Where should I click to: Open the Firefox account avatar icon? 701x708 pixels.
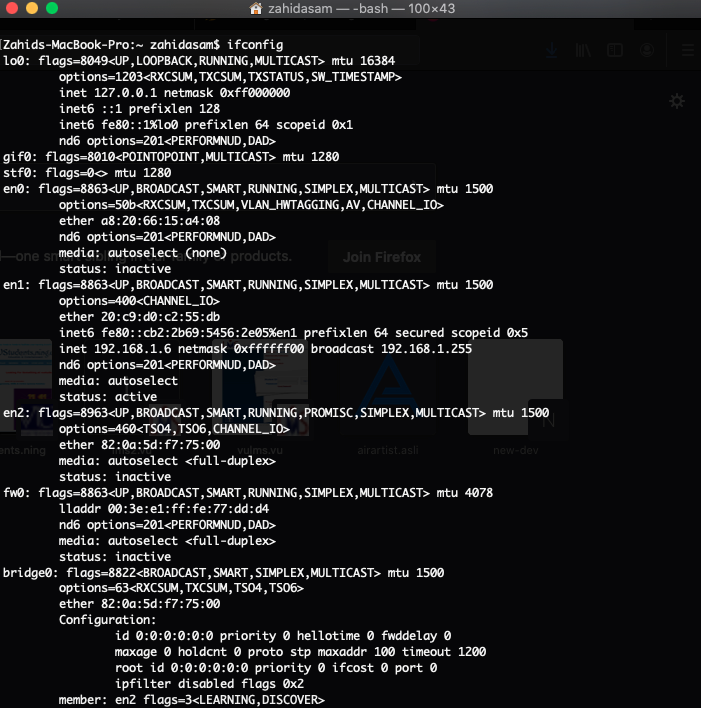(x=647, y=50)
